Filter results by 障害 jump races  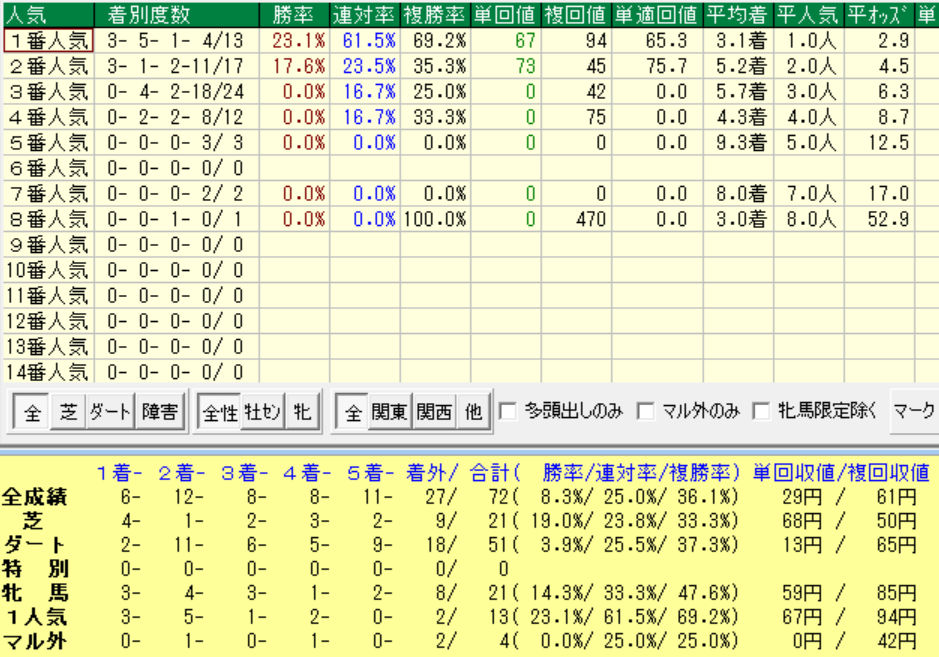point(160,411)
